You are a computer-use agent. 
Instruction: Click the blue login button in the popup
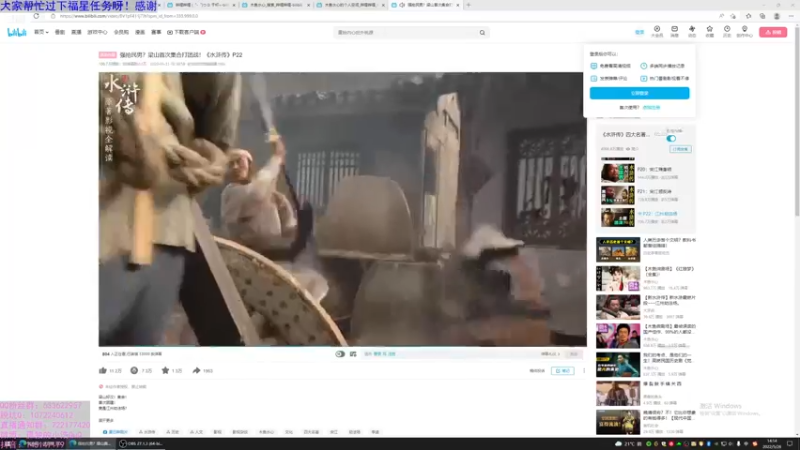click(x=639, y=93)
